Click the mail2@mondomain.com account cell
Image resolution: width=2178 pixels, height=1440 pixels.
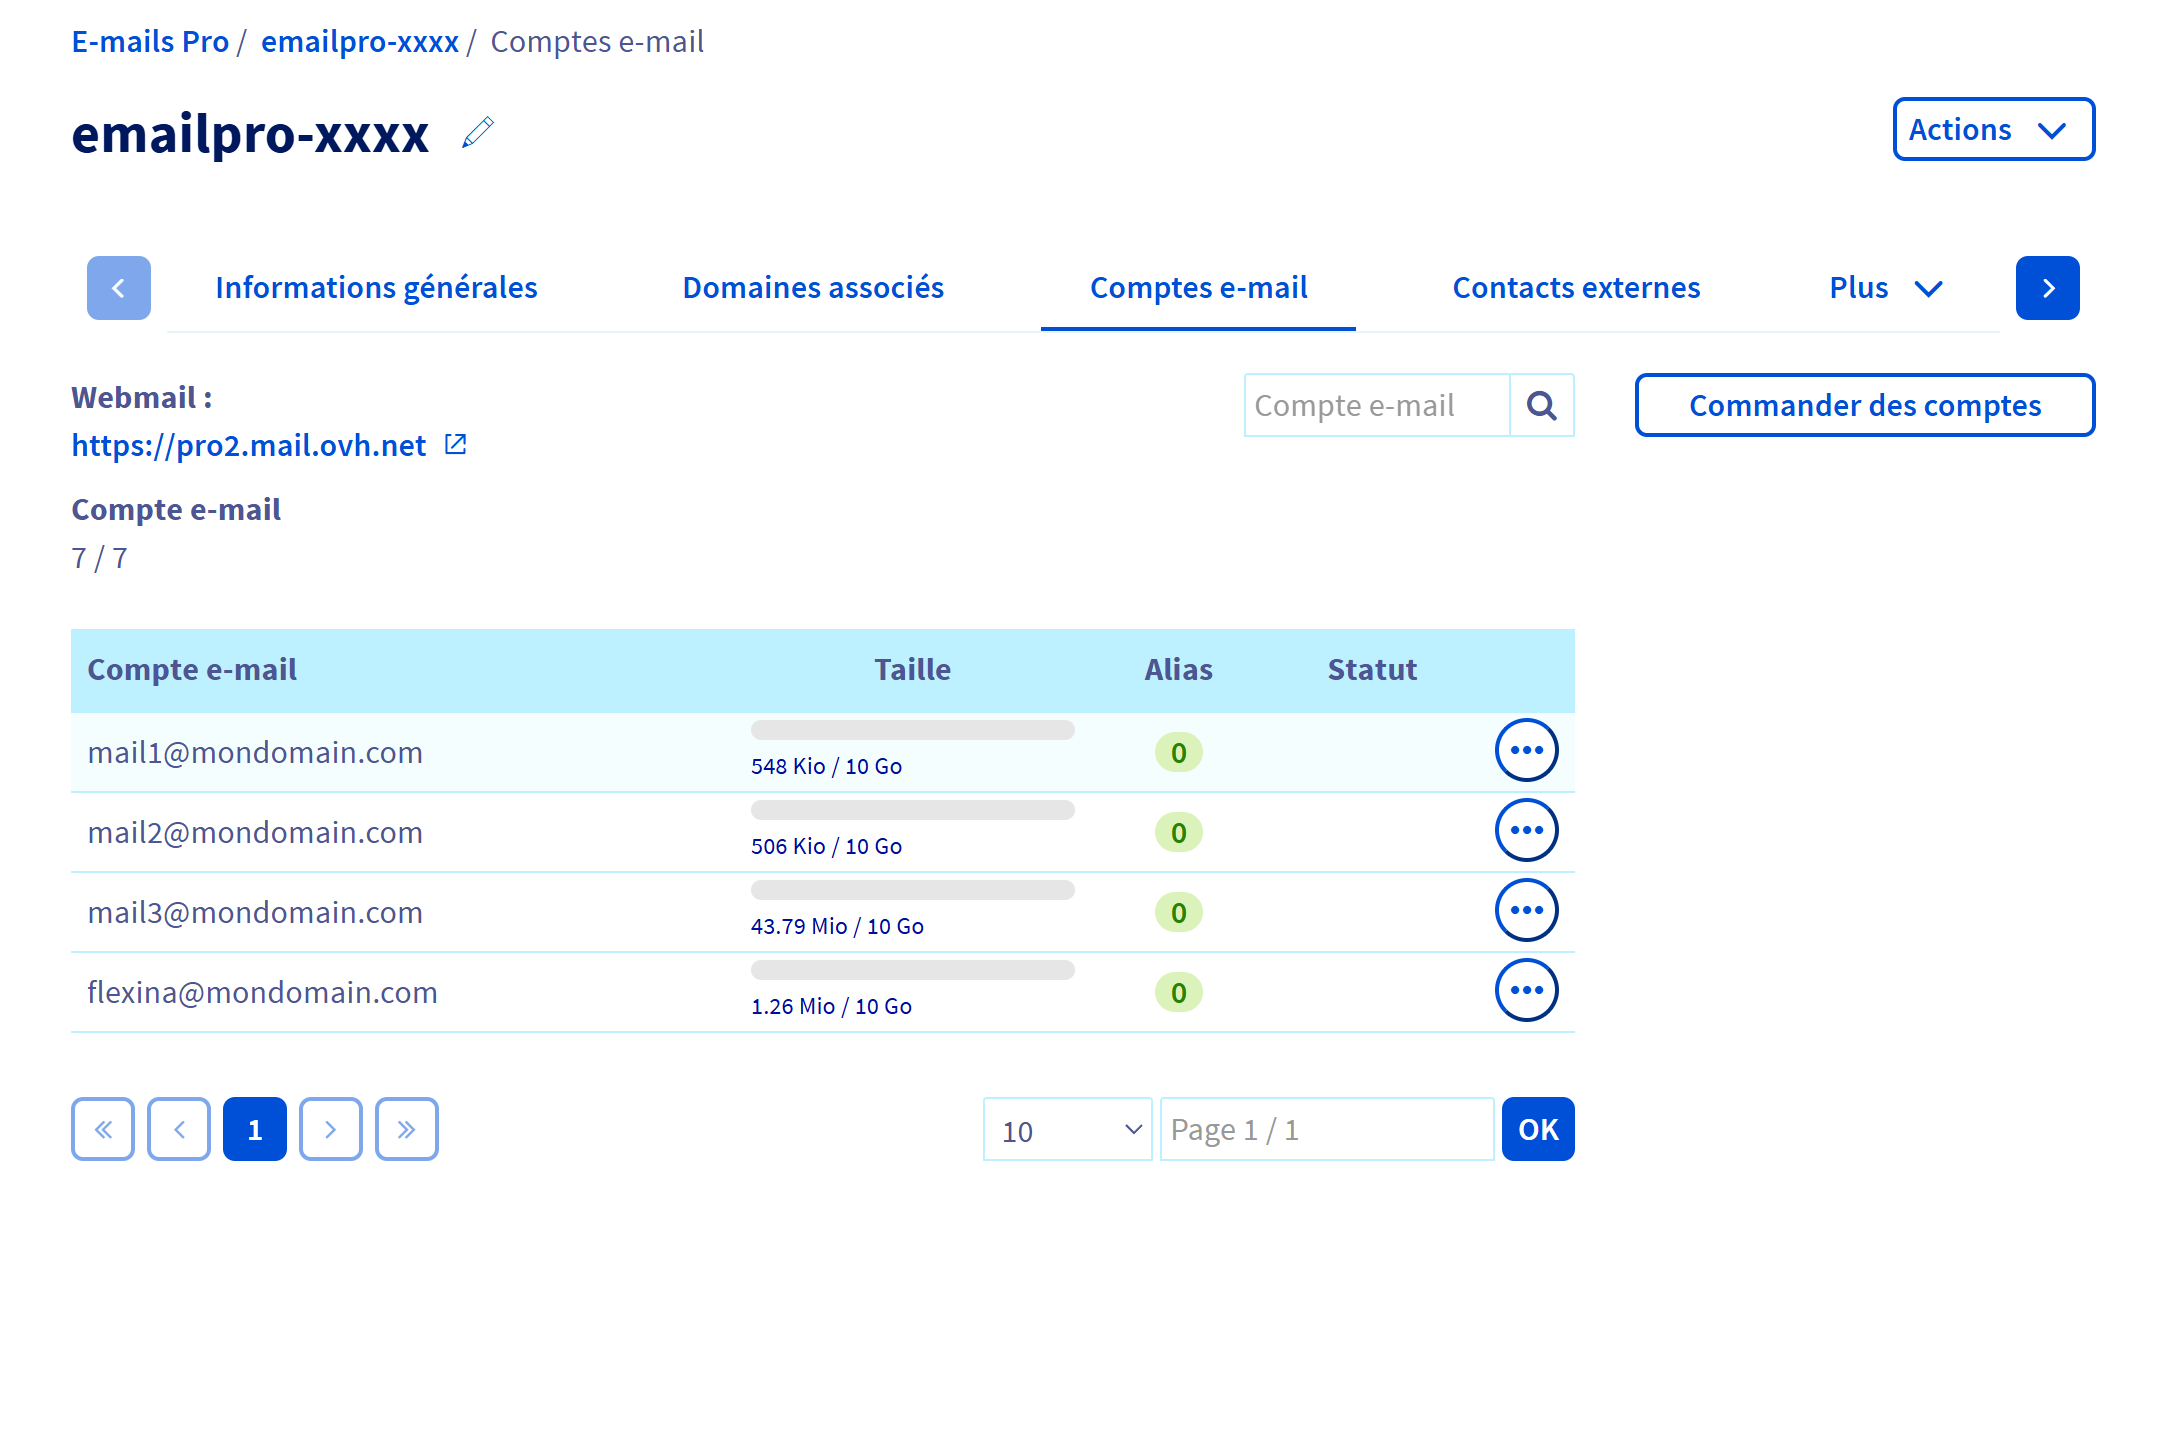(x=255, y=832)
